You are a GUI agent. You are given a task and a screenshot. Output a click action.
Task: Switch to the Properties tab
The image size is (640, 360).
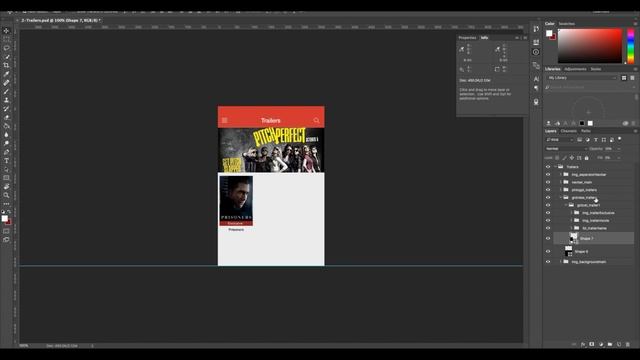[x=467, y=38]
